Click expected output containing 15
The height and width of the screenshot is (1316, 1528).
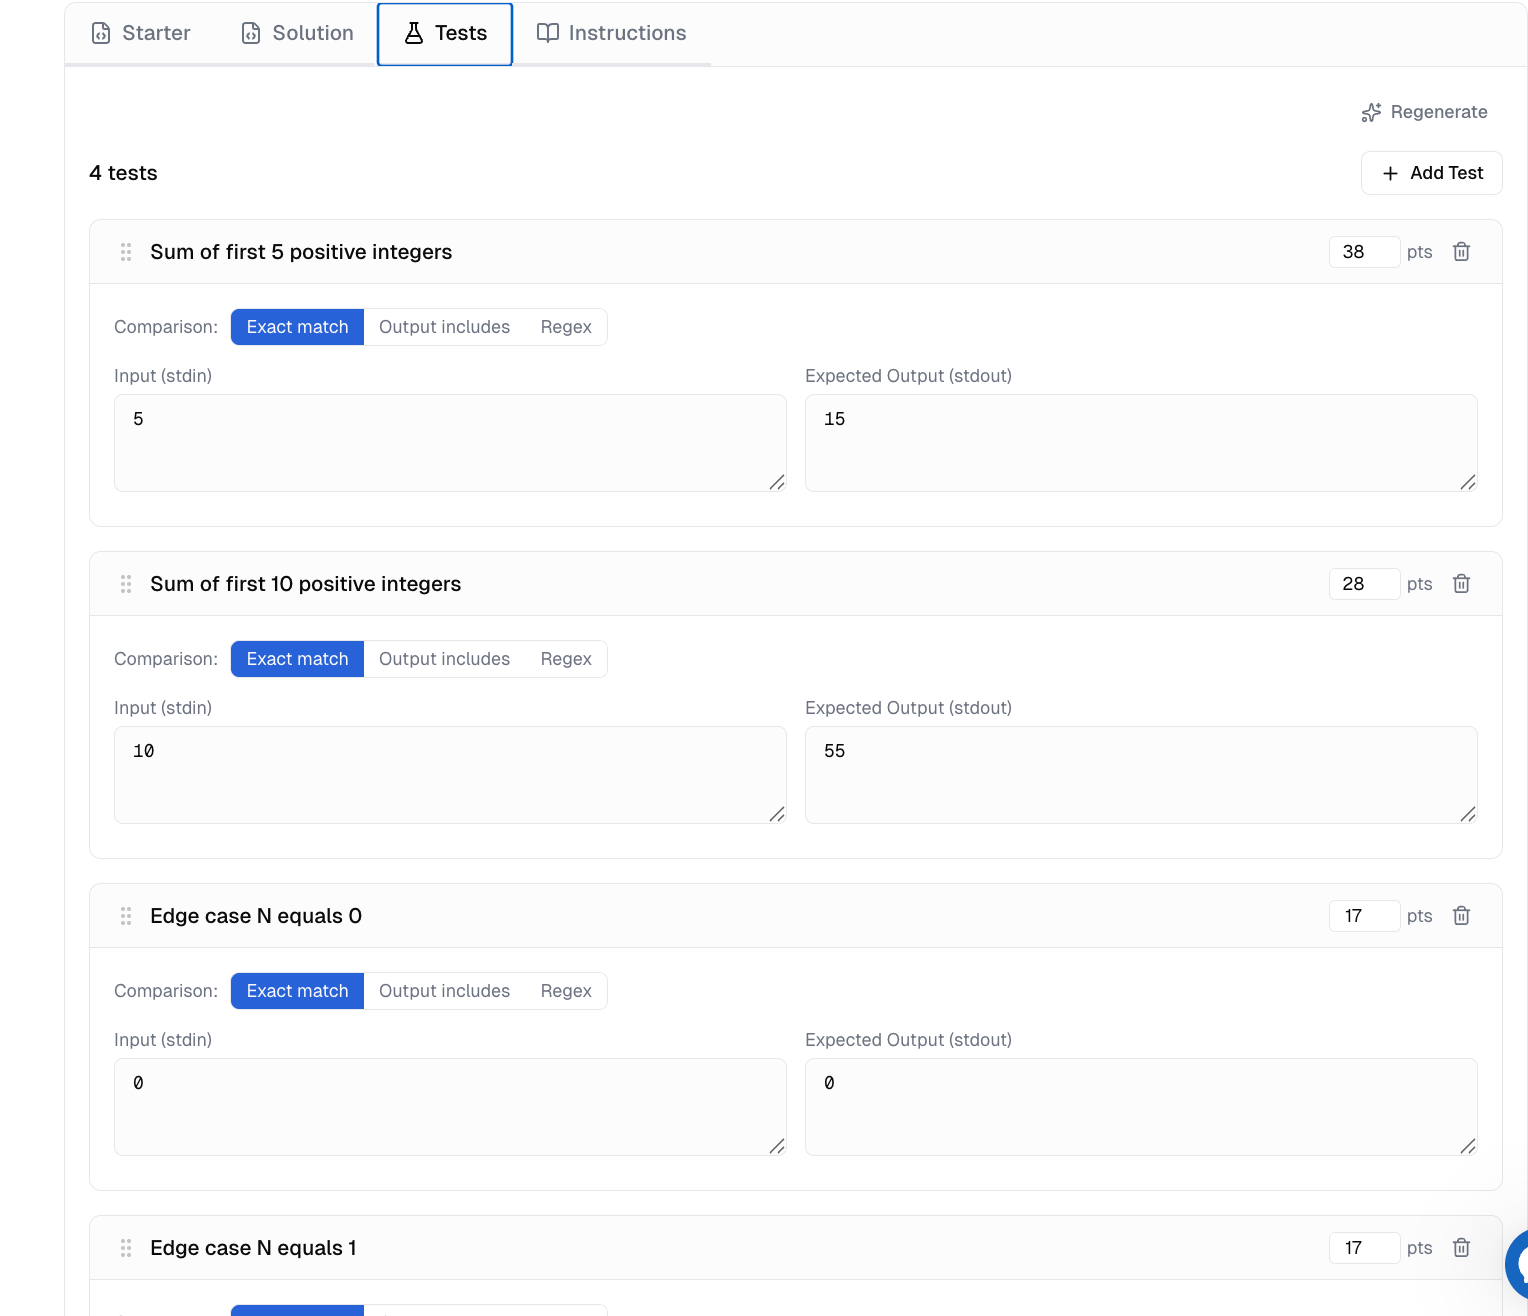coord(1141,443)
